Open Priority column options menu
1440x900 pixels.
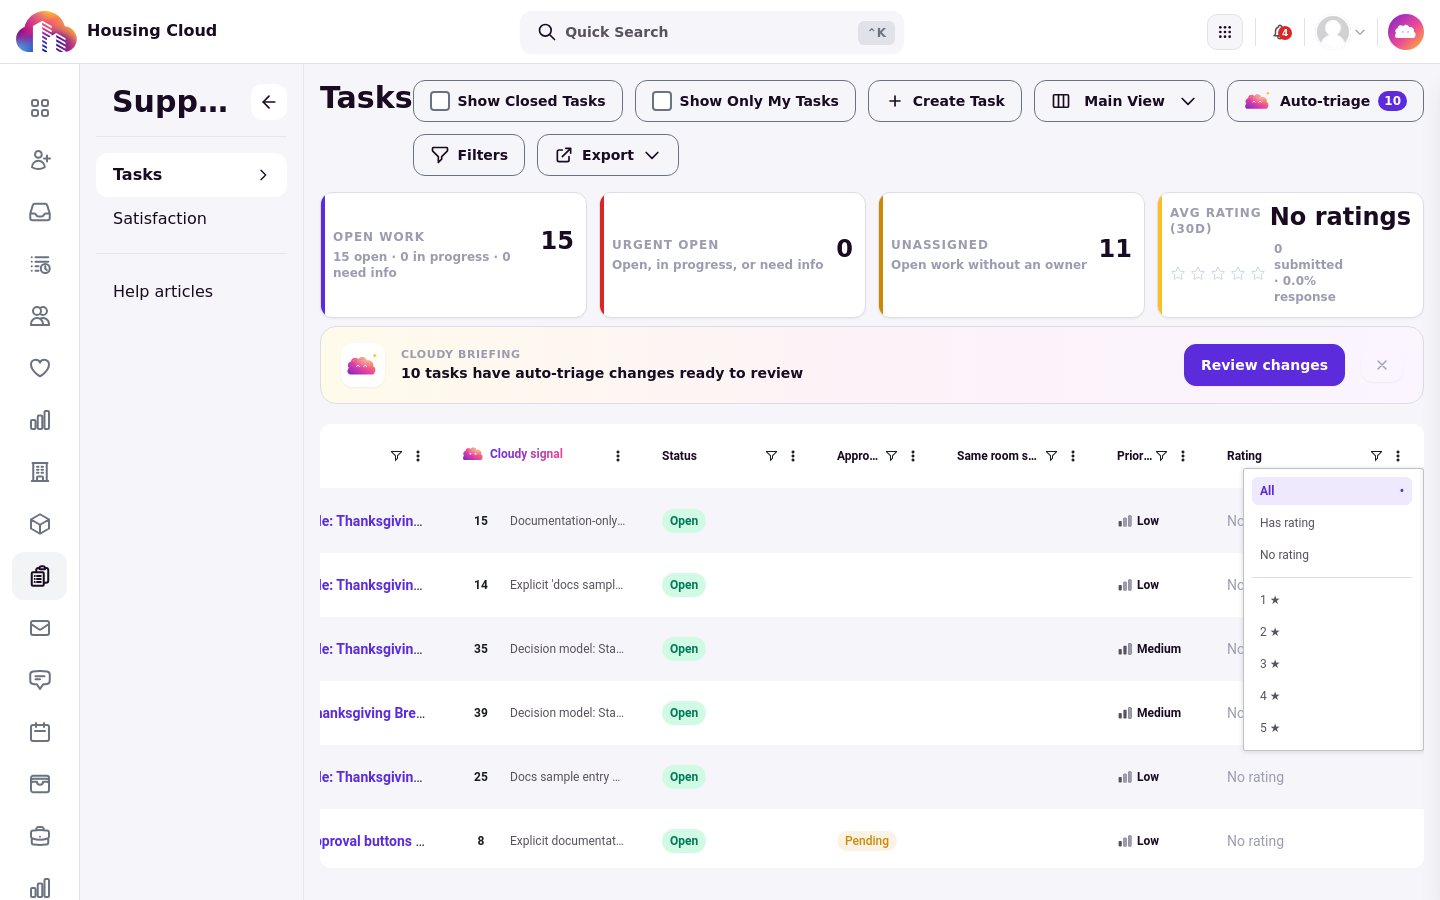tap(1183, 456)
